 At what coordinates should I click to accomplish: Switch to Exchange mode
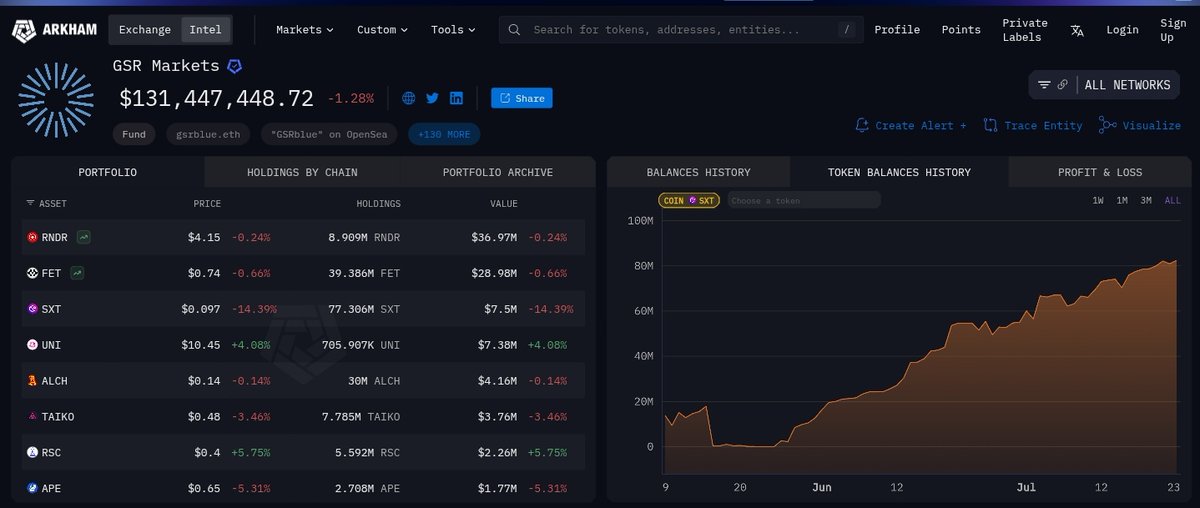[145, 30]
